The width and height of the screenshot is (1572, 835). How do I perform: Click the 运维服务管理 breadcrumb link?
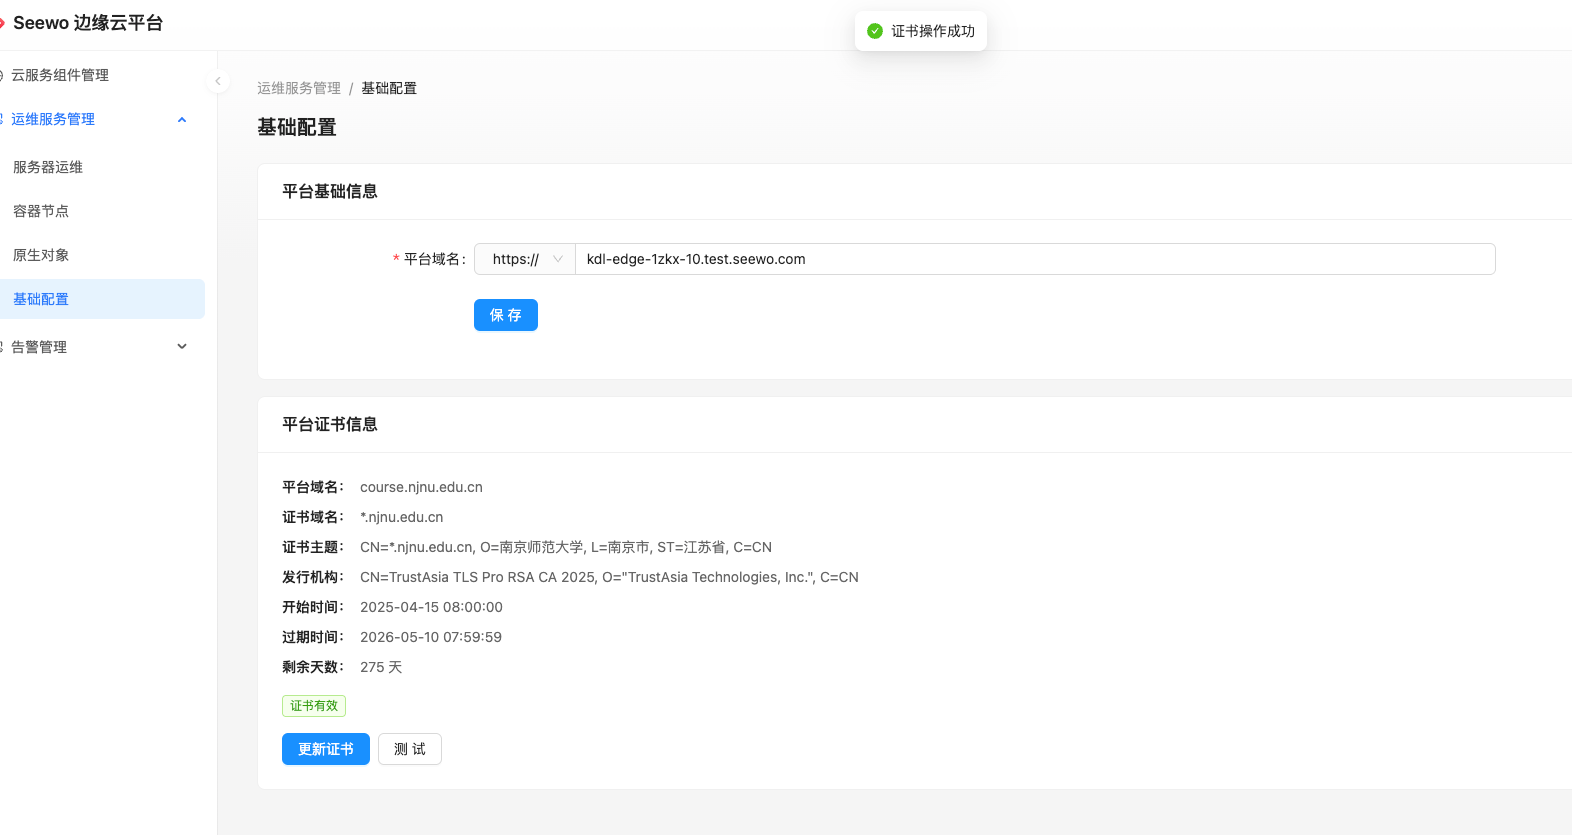pyautogui.click(x=299, y=88)
